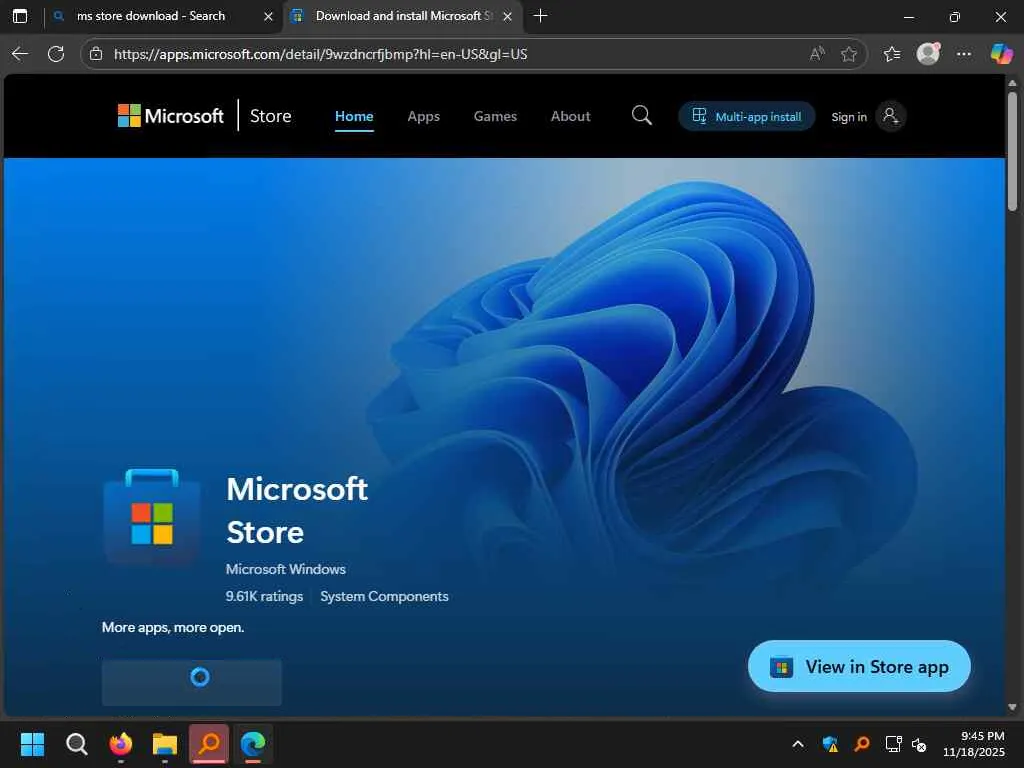
Task: Click the 9.61K ratings text
Action: pos(264,596)
